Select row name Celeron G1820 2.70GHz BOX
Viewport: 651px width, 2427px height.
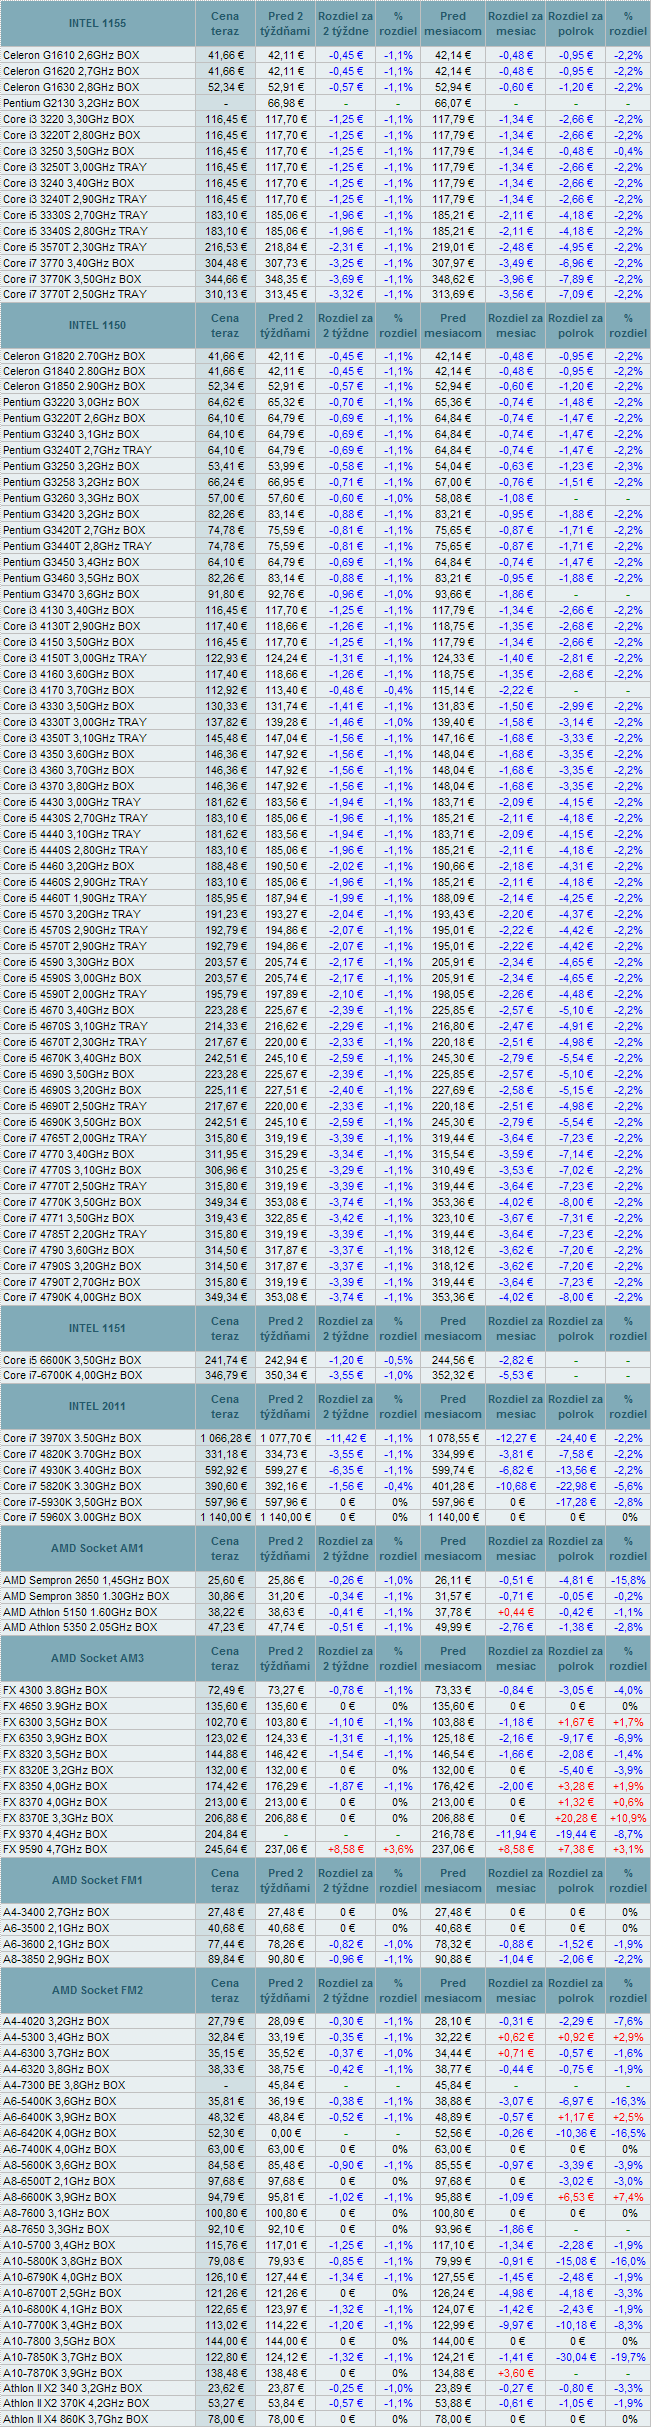click(74, 356)
